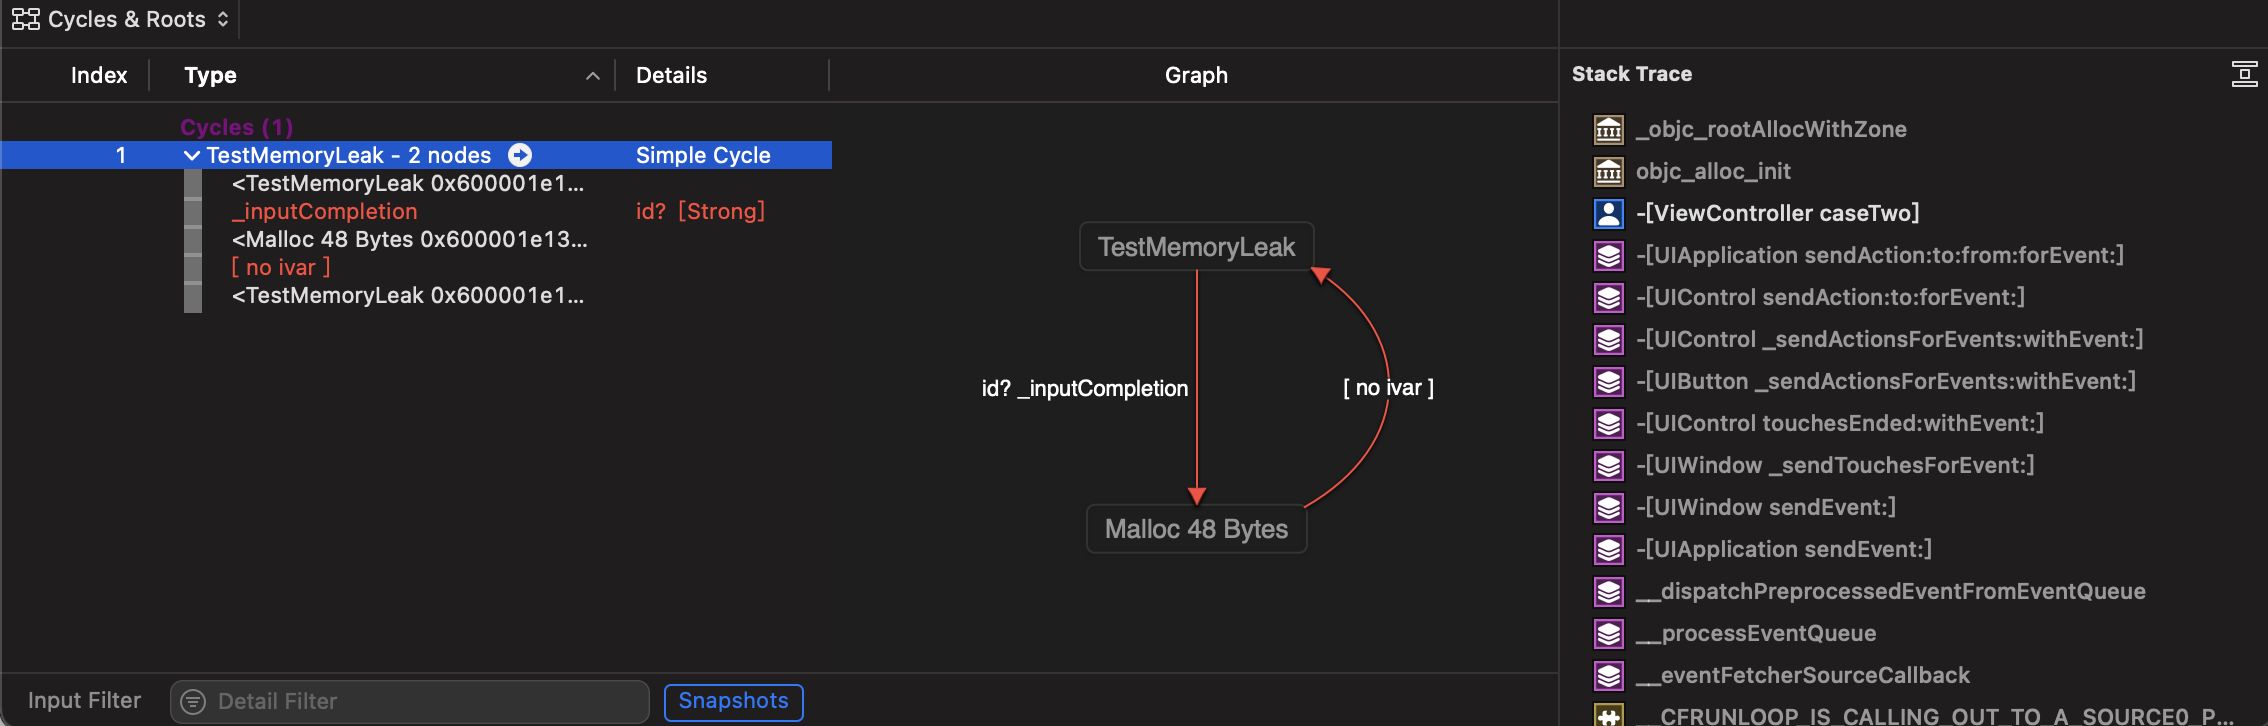The height and width of the screenshot is (726, 2268).
Task: Open the Cycles & Roots dropdown
Action: point(120,20)
